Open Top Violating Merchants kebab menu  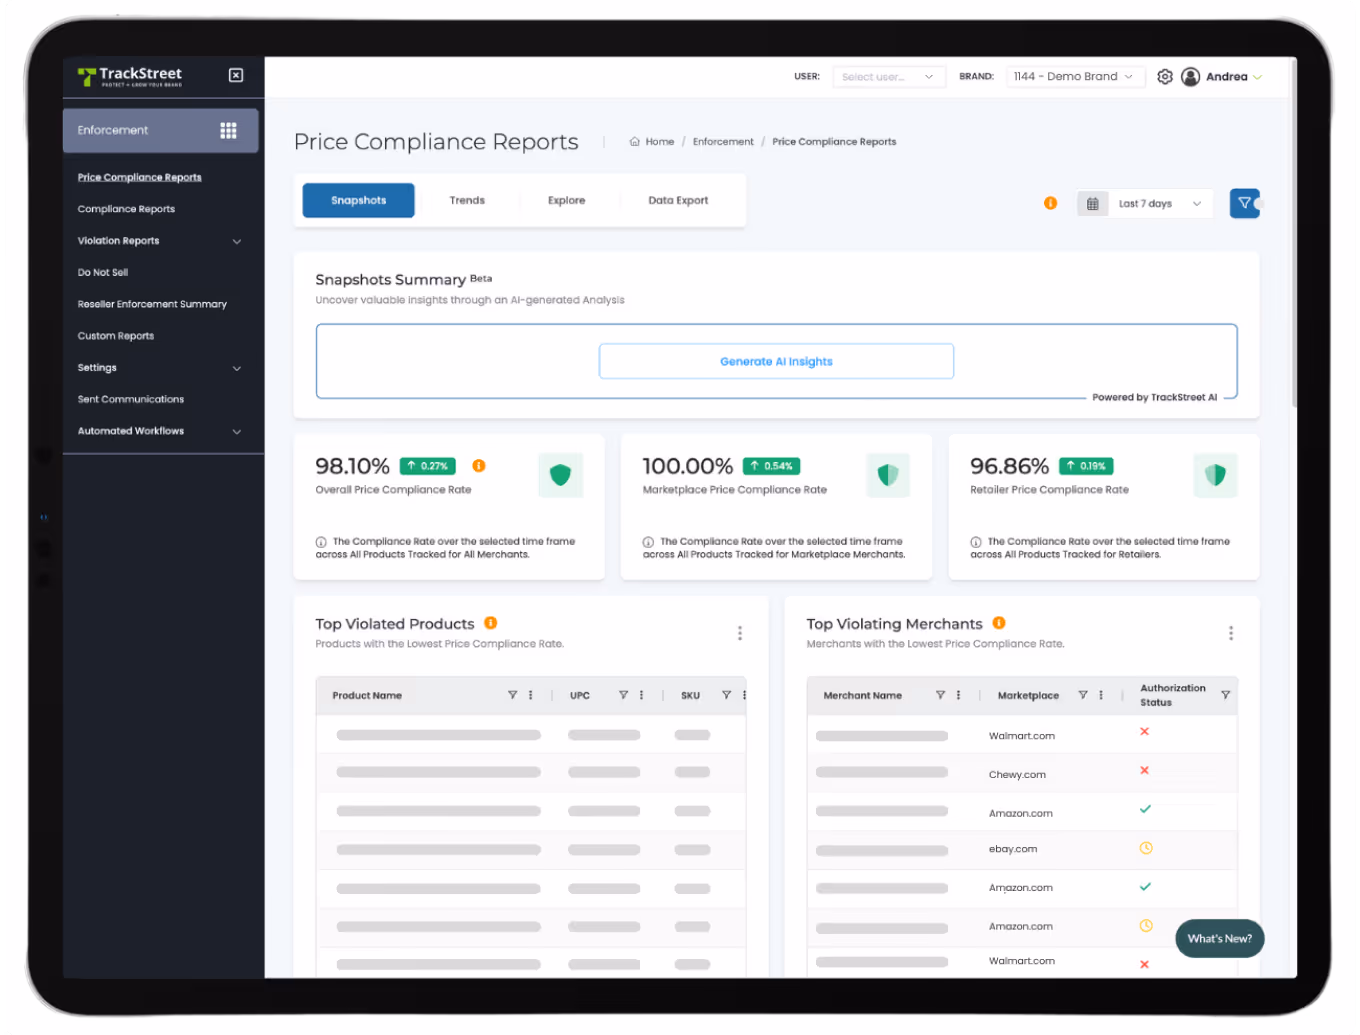(x=1231, y=633)
